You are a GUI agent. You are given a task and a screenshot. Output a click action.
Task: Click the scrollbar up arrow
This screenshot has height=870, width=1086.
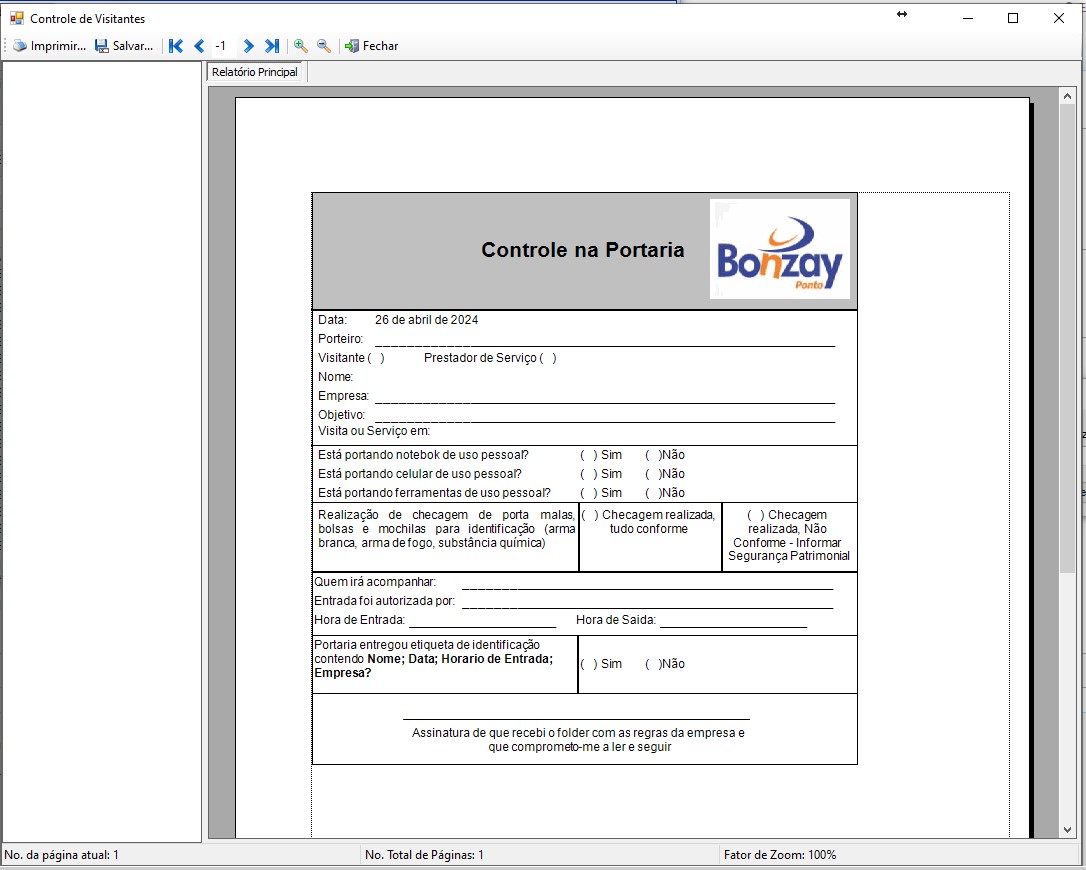coord(1067,96)
